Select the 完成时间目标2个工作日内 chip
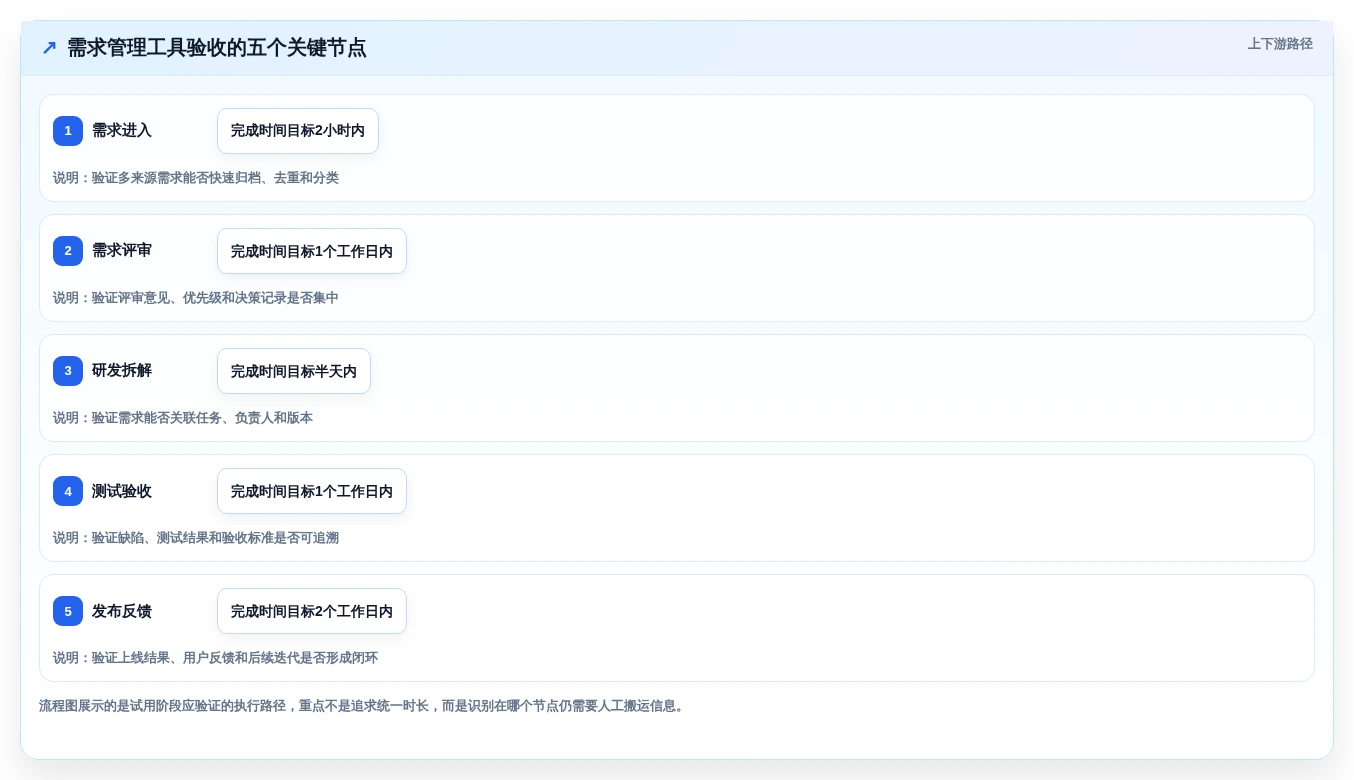1354x780 pixels. [x=312, y=611]
